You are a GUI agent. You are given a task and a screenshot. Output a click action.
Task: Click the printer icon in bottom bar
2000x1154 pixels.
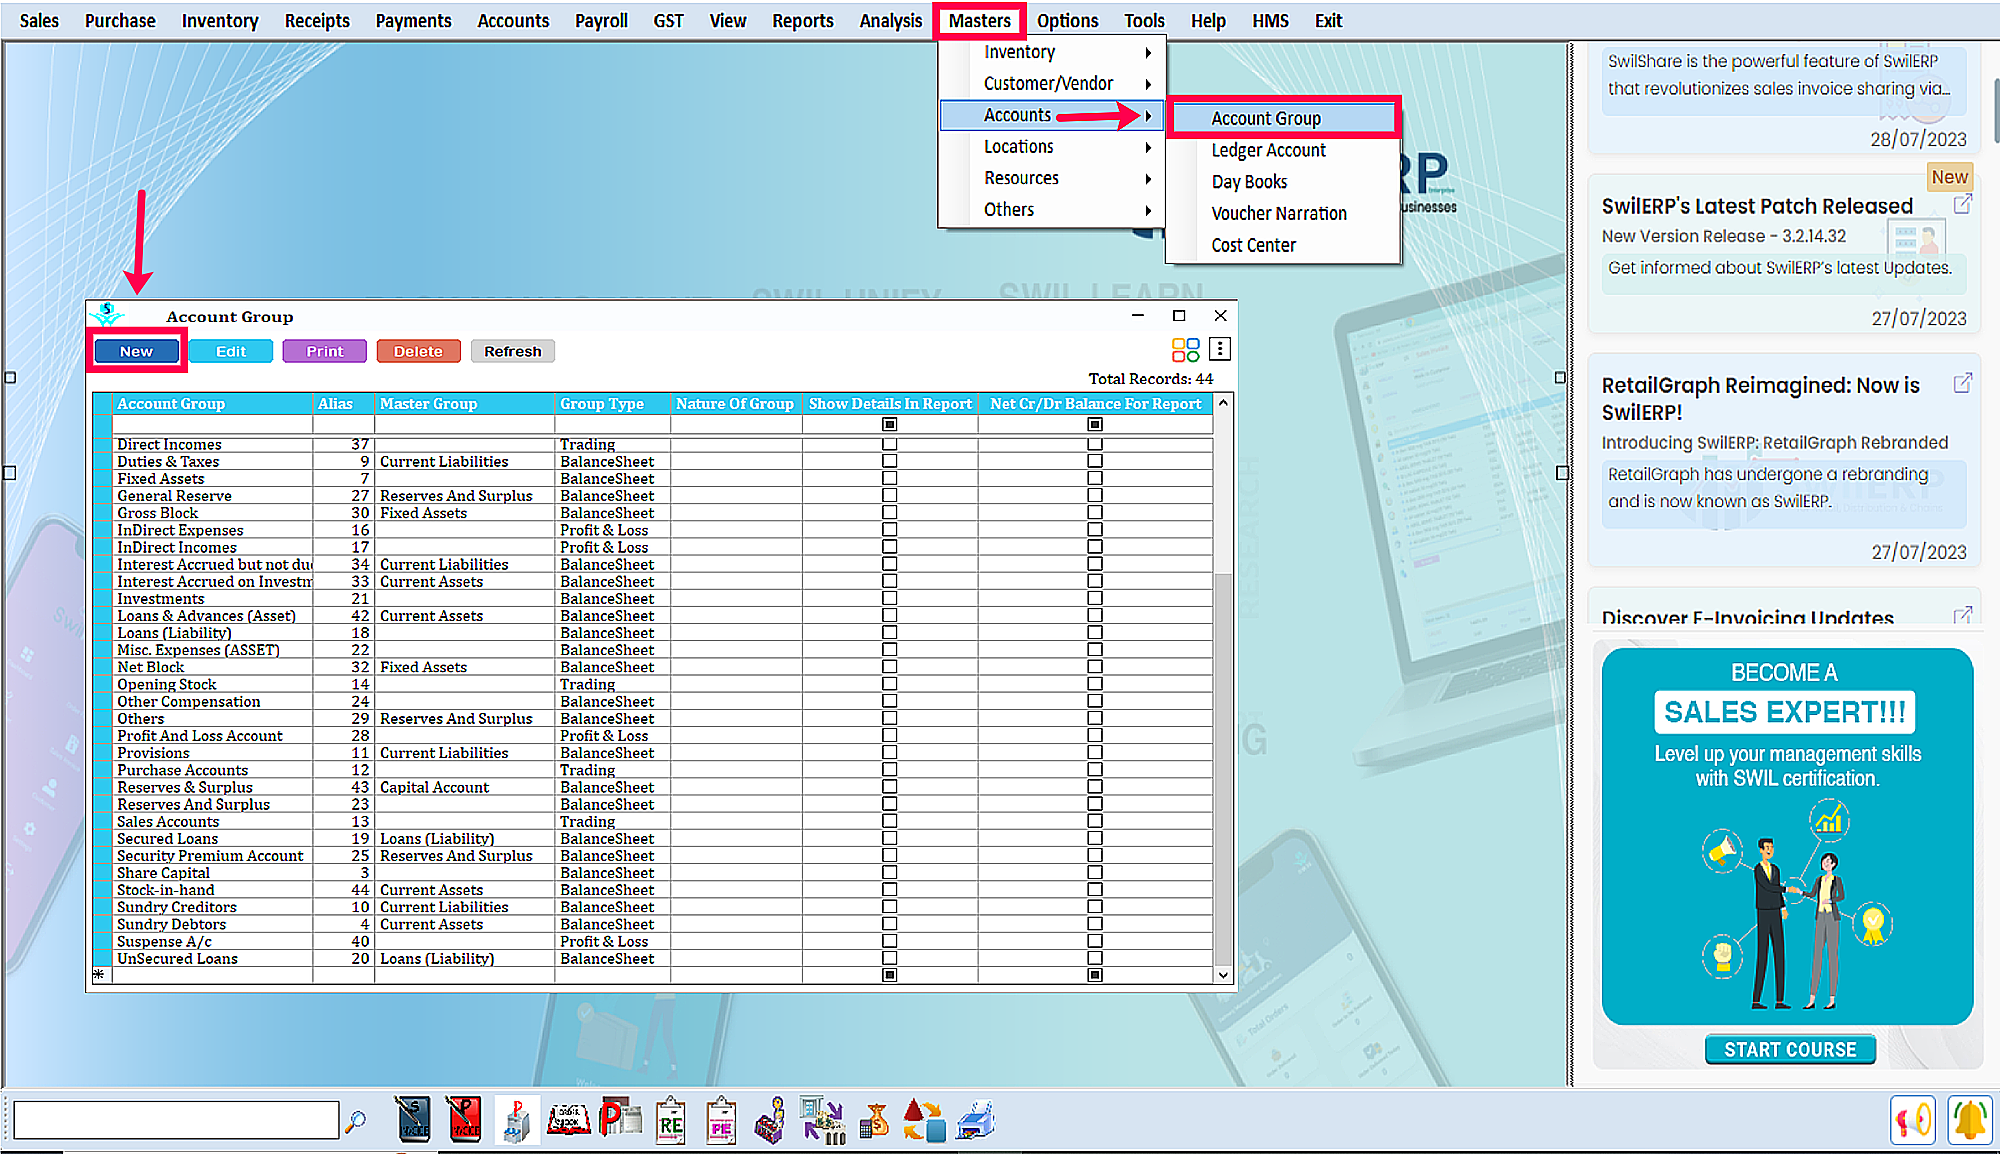[x=976, y=1120]
